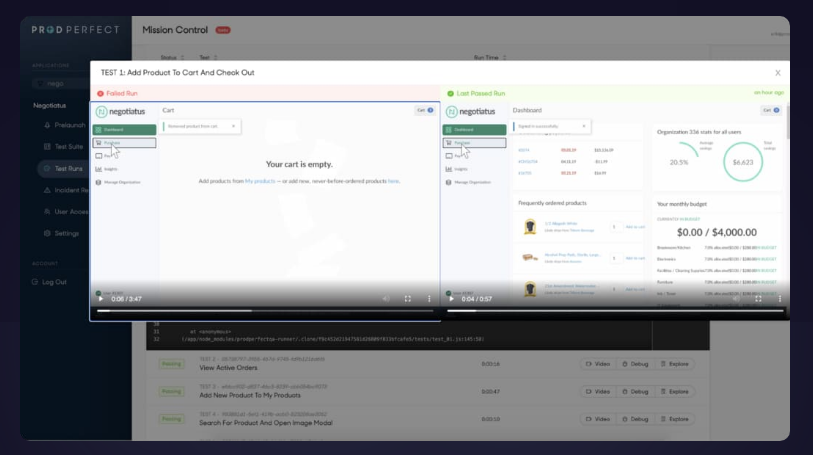Select Dashboard in the Last Passed Run video
The width and height of the screenshot is (813, 455).
coord(474,130)
